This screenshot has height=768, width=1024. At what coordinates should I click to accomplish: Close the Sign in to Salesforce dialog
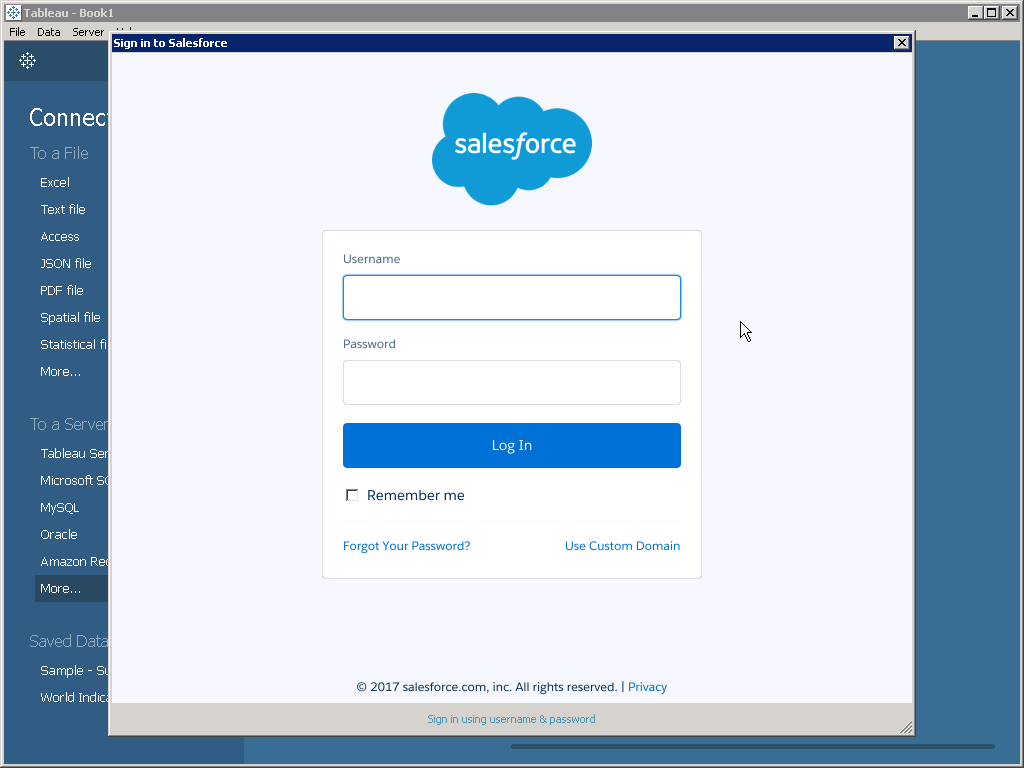tap(901, 43)
